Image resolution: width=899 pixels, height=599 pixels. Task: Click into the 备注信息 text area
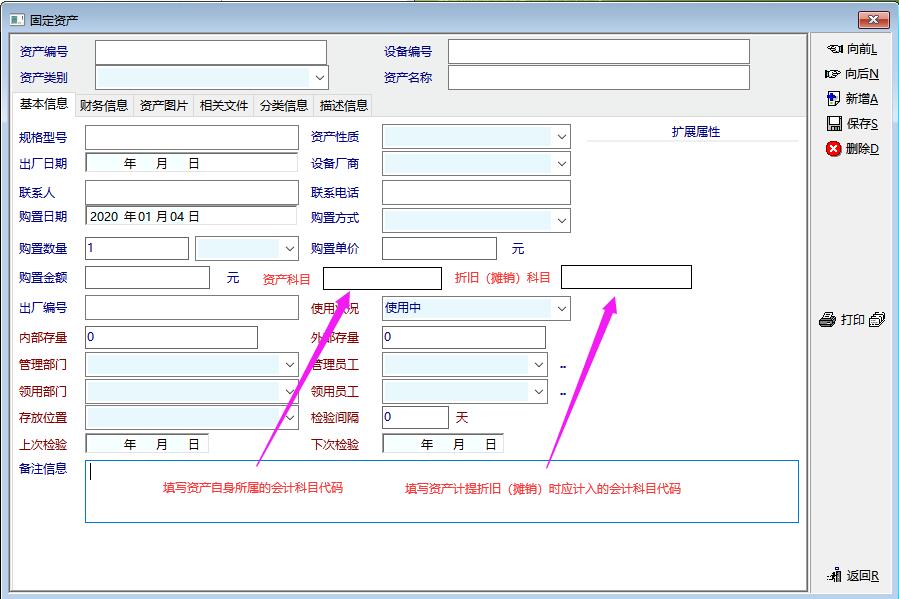(x=442, y=491)
